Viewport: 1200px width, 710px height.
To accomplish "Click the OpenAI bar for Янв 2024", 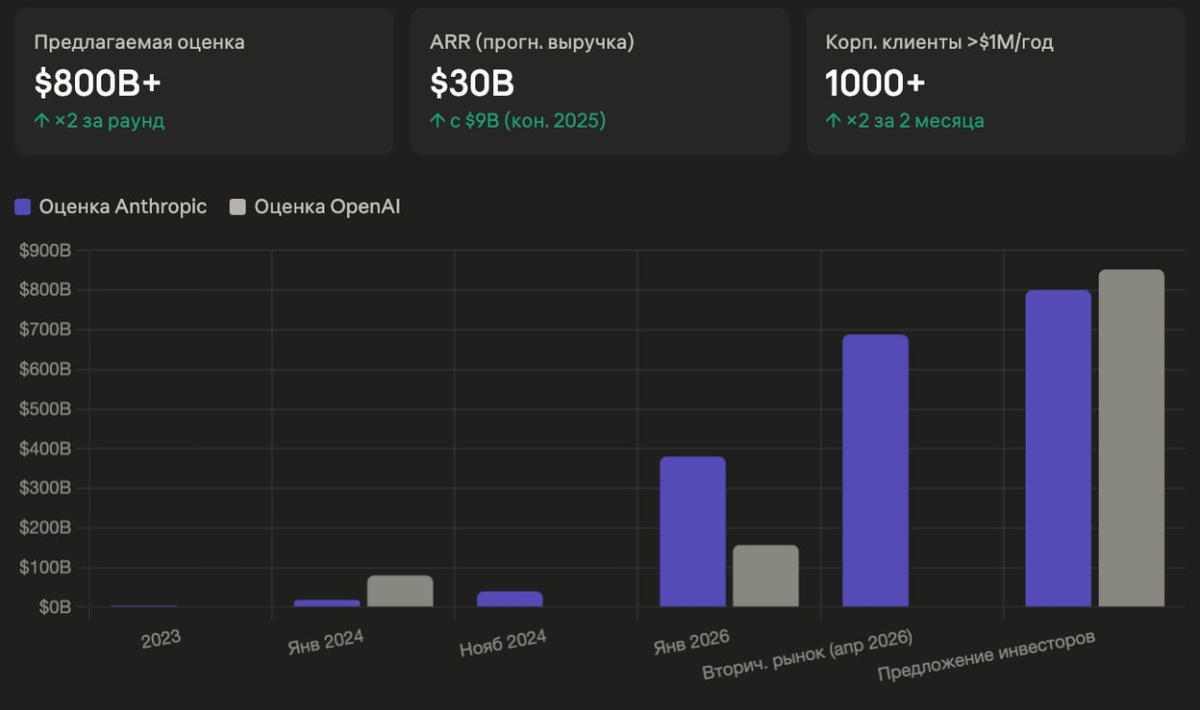I will (x=400, y=591).
